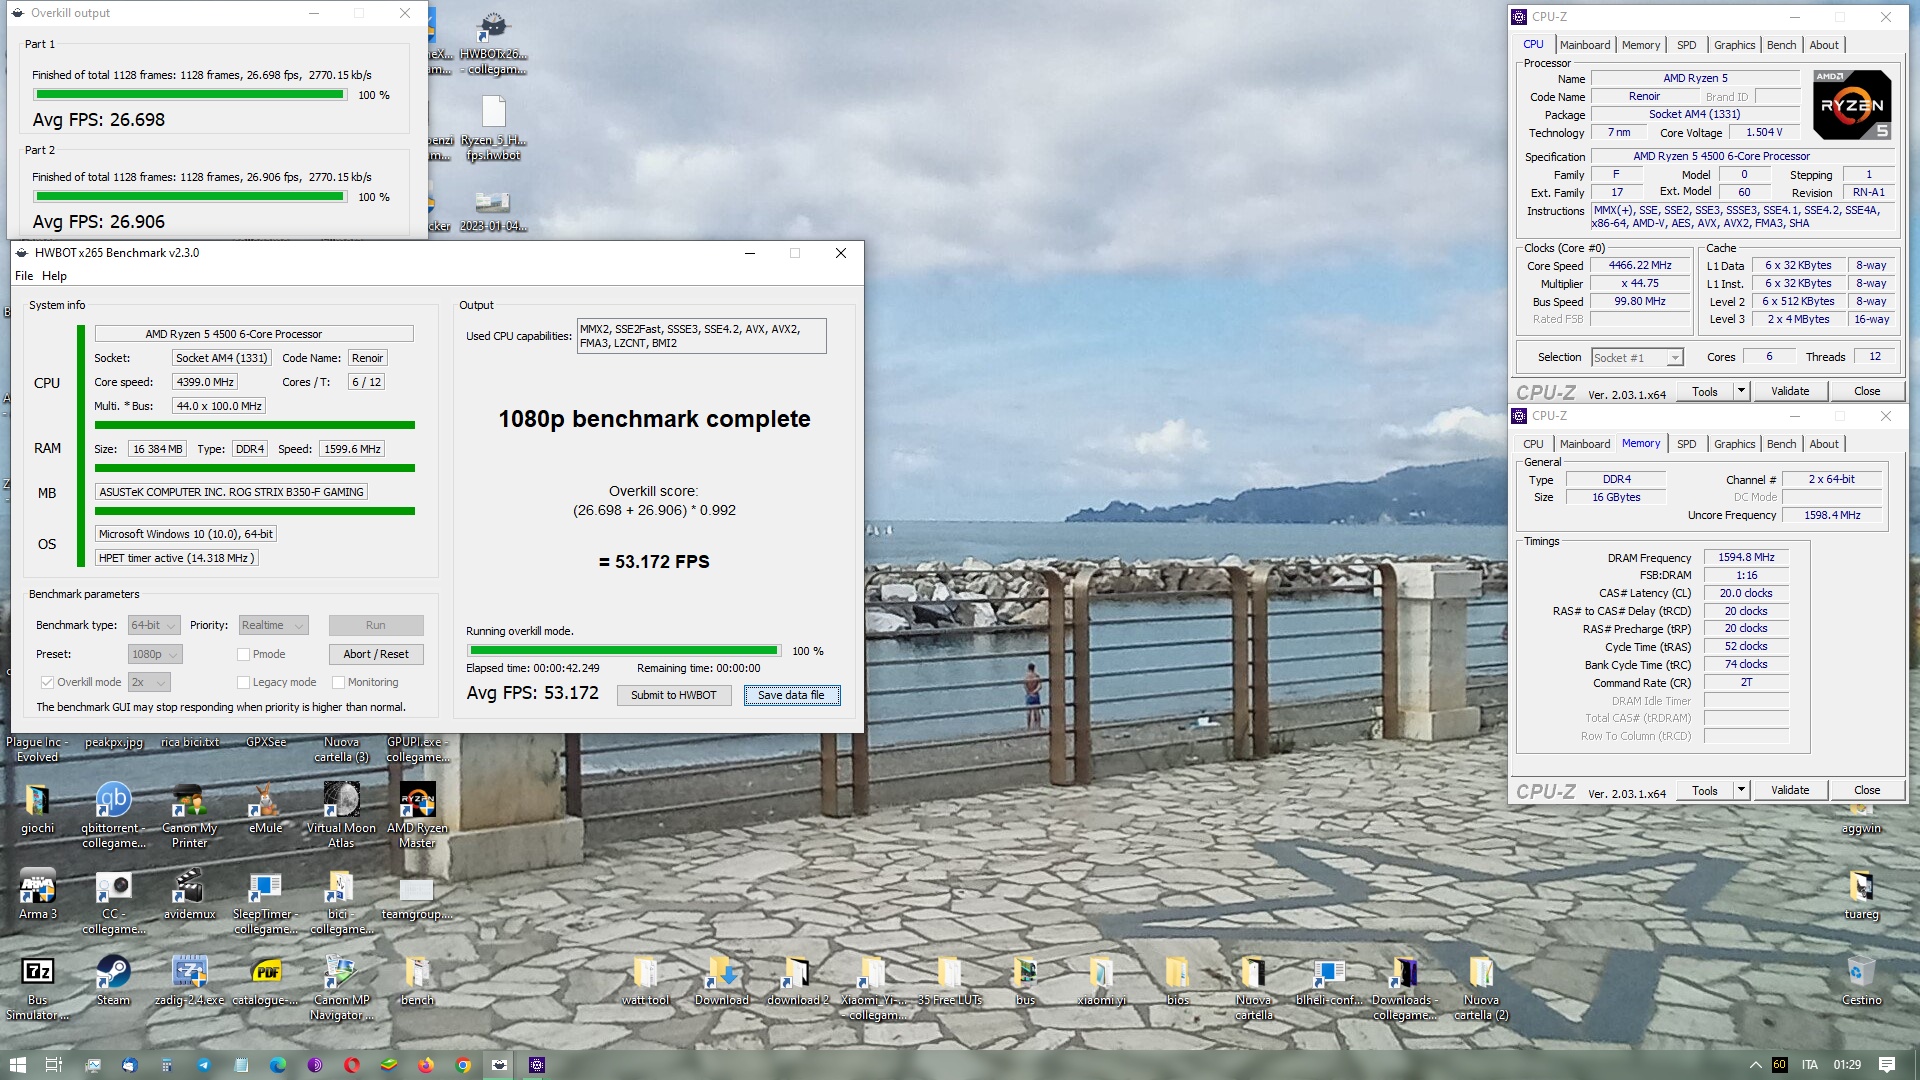Image resolution: width=1920 pixels, height=1080 pixels.
Task: Open the Priority Realtime dropdown
Action: tap(273, 625)
